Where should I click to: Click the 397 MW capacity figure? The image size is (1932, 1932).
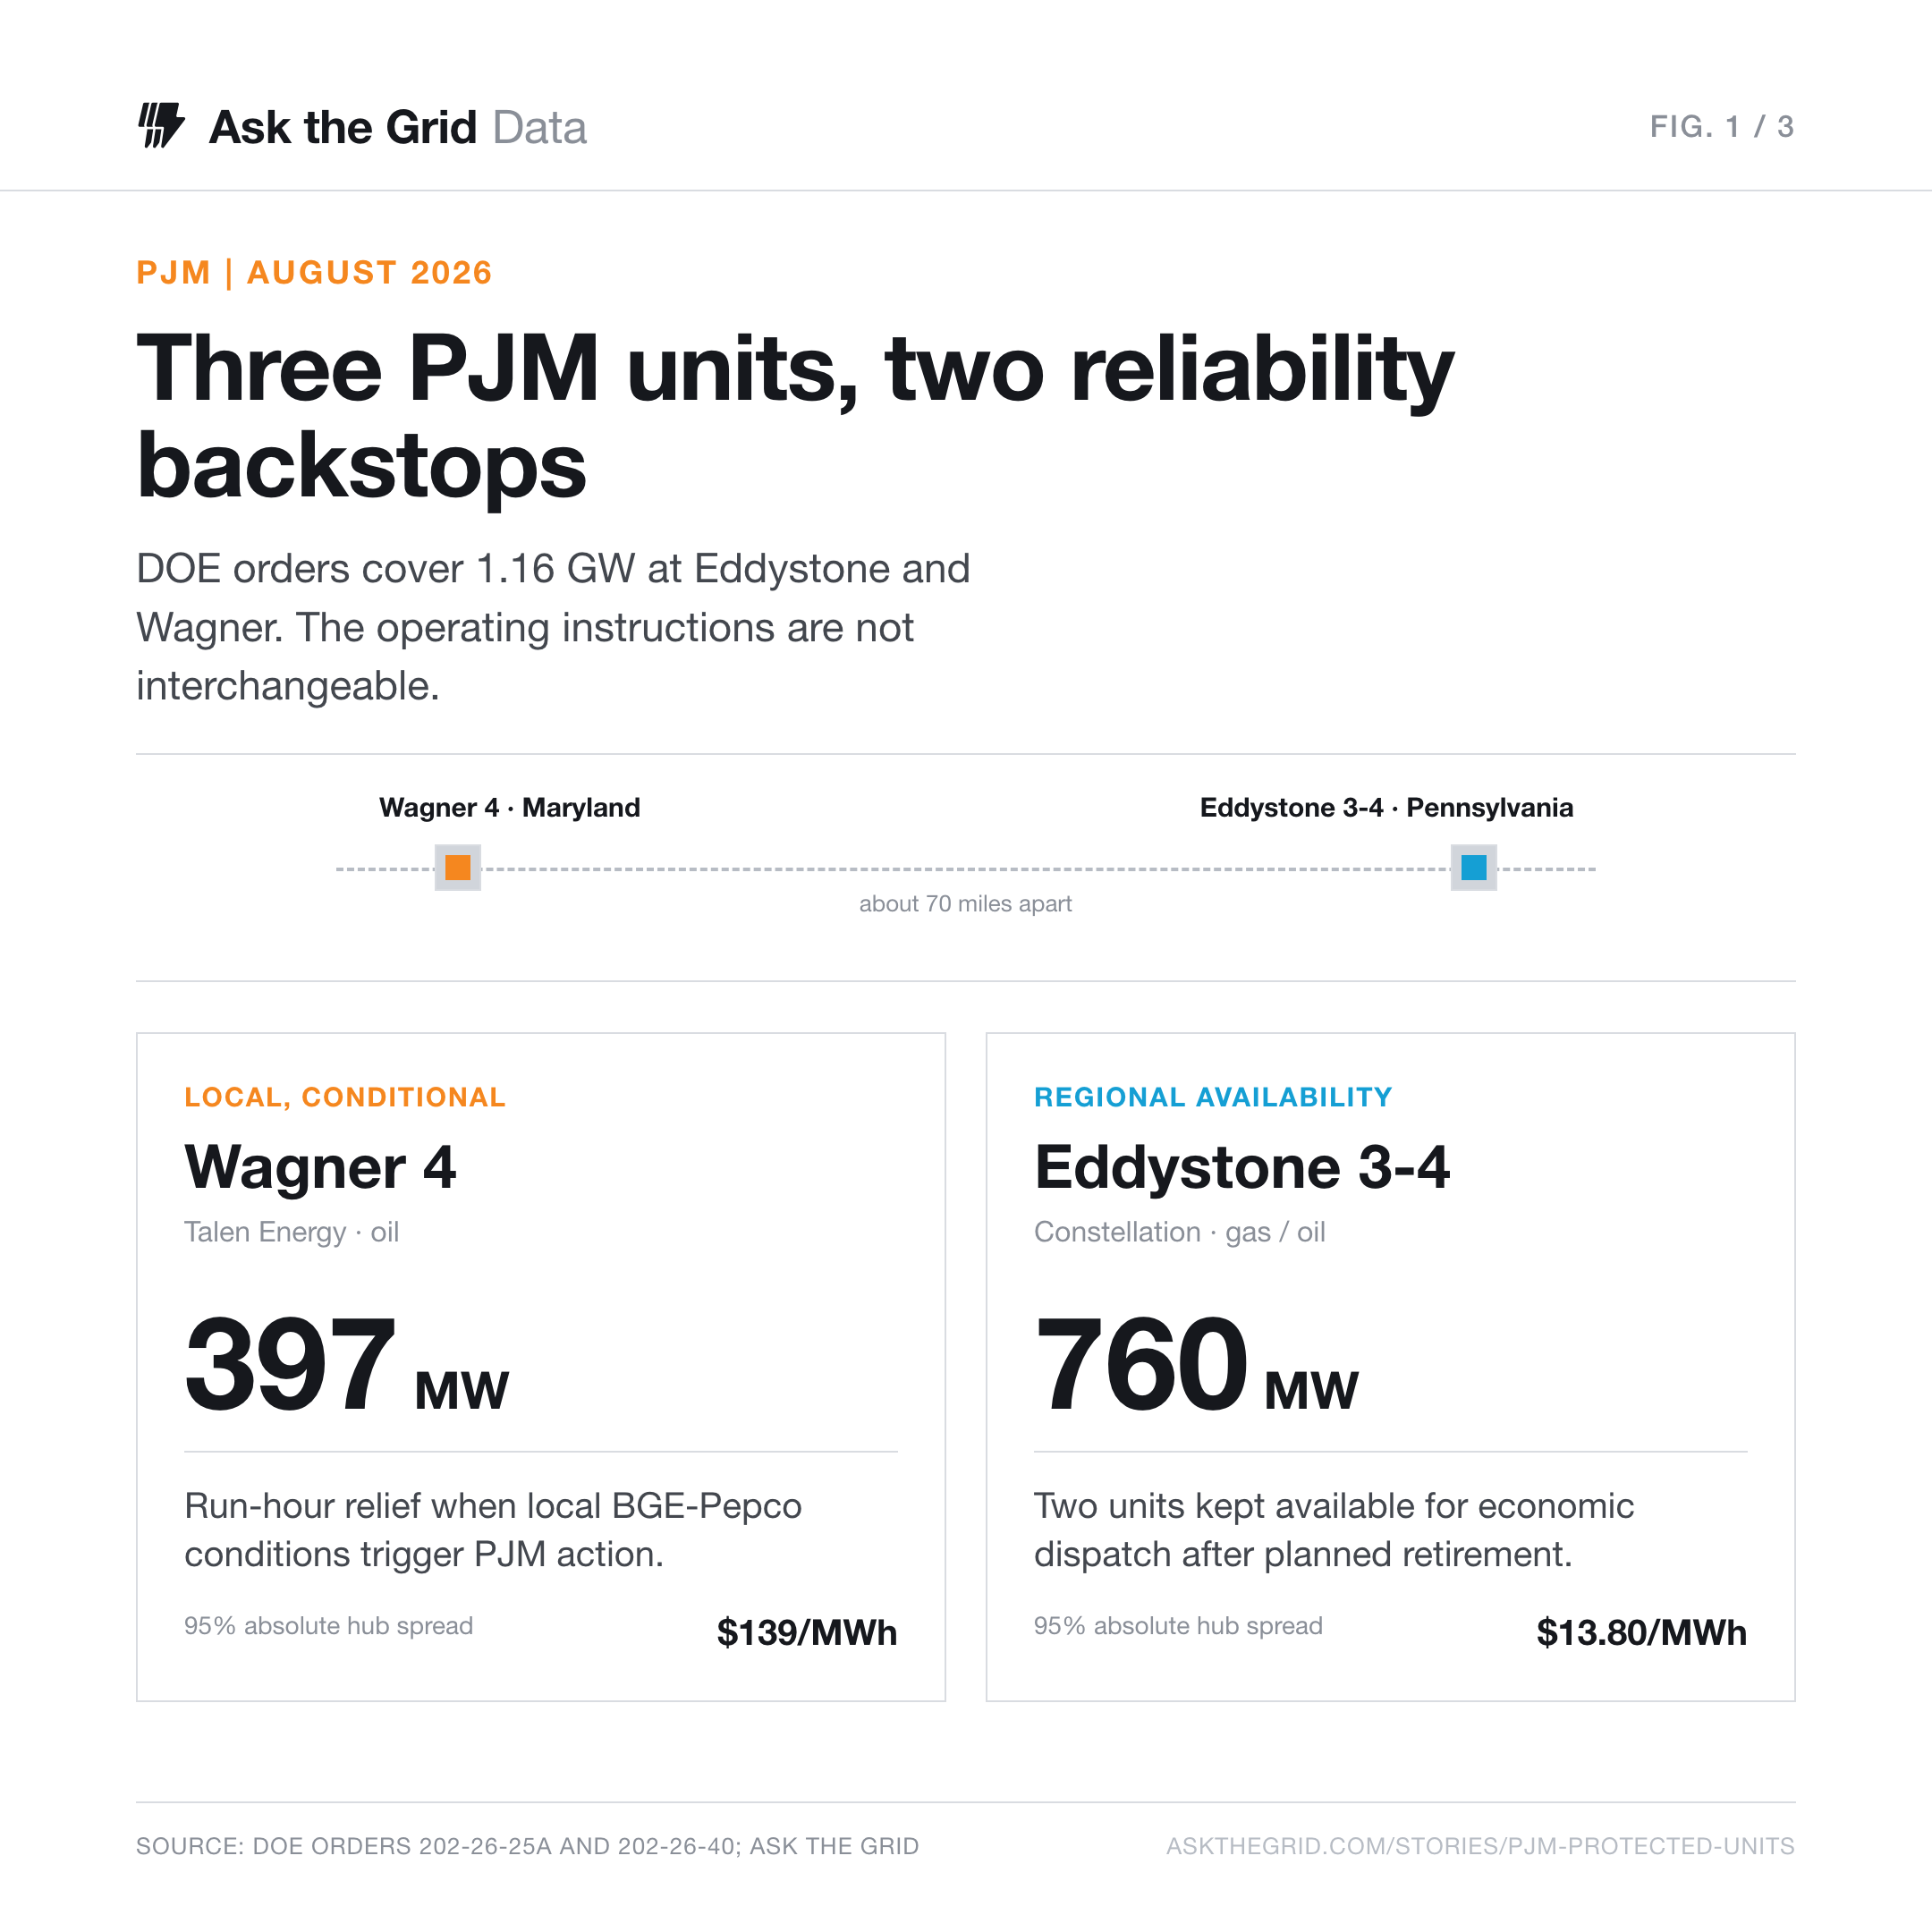[x=346, y=1363]
